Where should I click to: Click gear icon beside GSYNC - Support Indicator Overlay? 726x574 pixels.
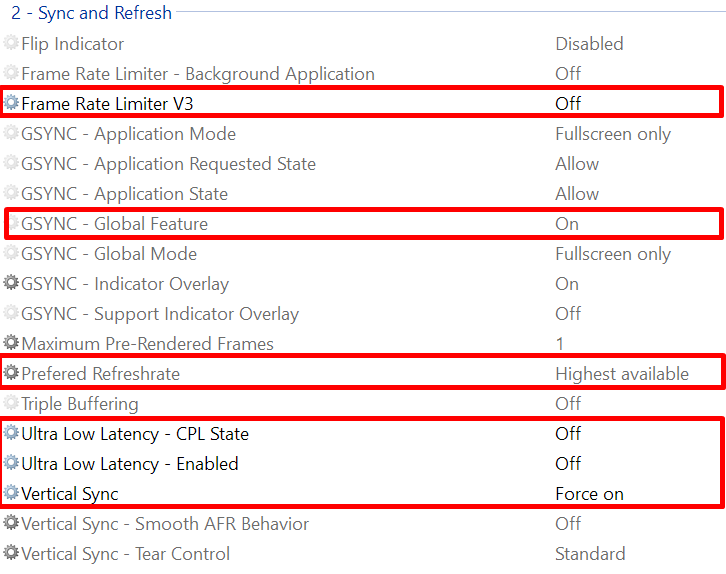click(x=11, y=313)
